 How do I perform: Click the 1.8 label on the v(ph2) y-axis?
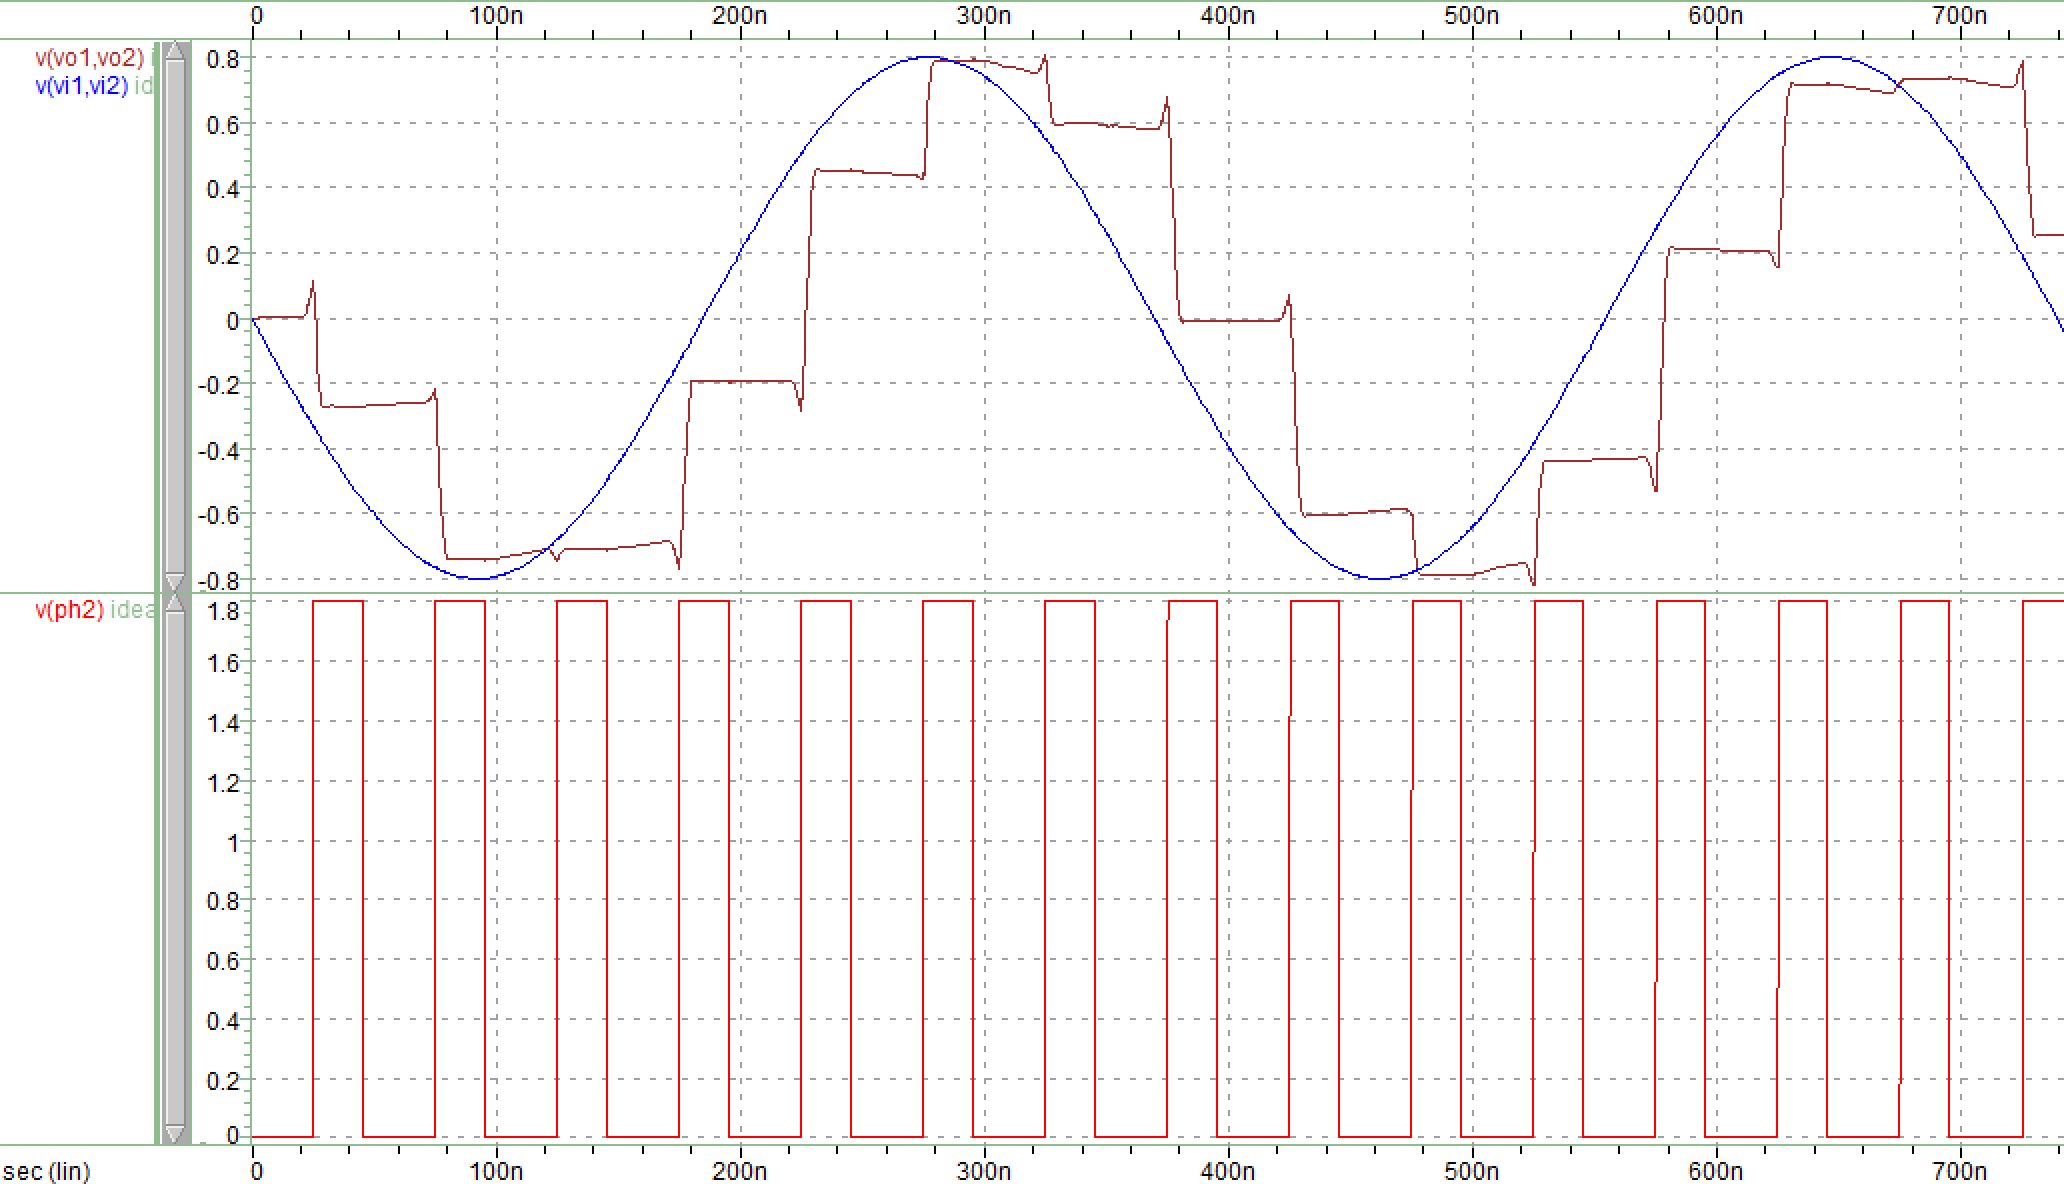222,611
